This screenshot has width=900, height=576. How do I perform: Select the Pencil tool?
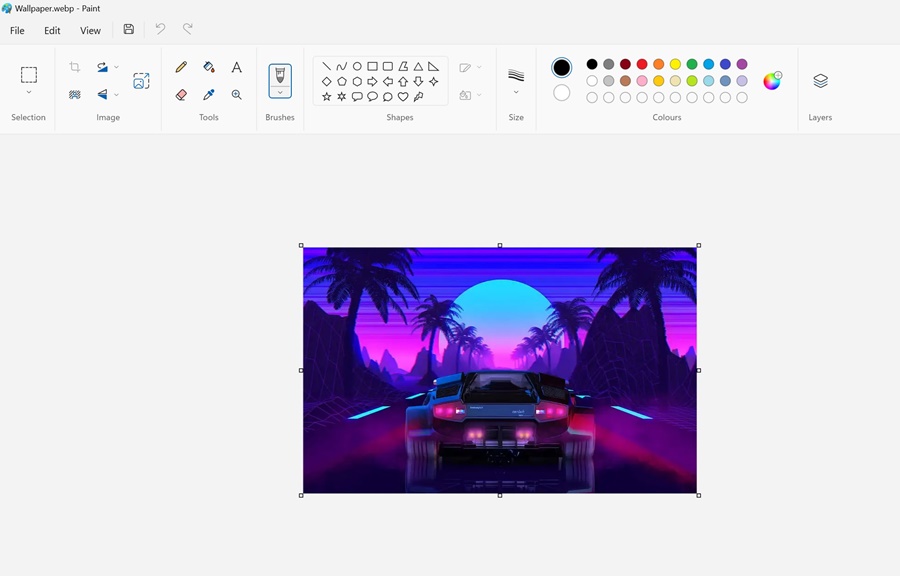pyautogui.click(x=181, y=67)
